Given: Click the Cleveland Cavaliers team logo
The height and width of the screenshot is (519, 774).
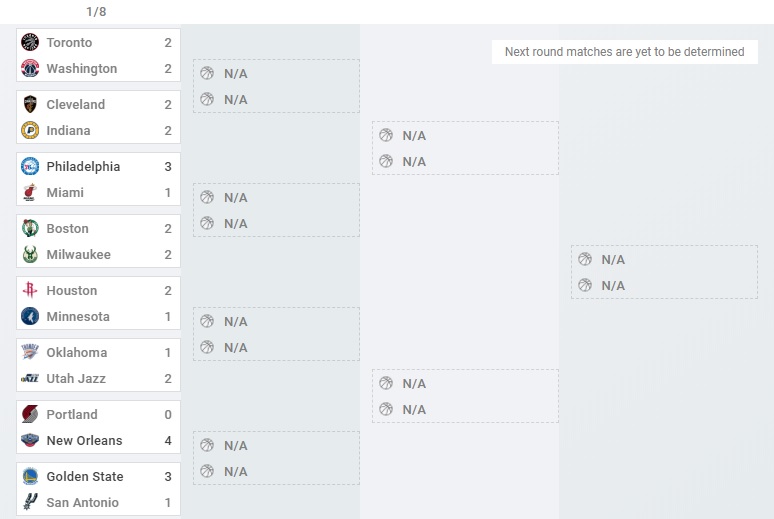Looking at the screenshot, I should pyautogui.click(x=30, y=105).
